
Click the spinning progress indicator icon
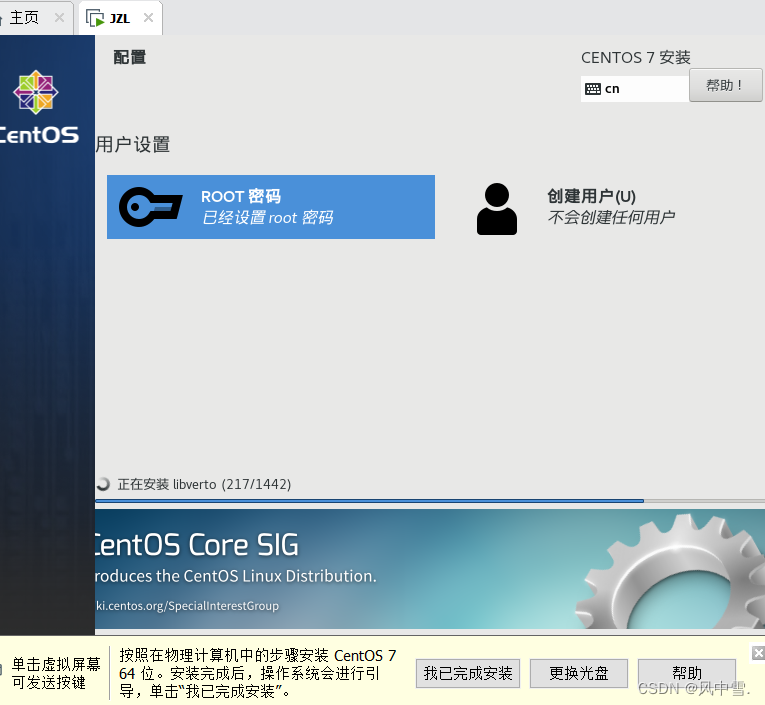click(103, 483)
